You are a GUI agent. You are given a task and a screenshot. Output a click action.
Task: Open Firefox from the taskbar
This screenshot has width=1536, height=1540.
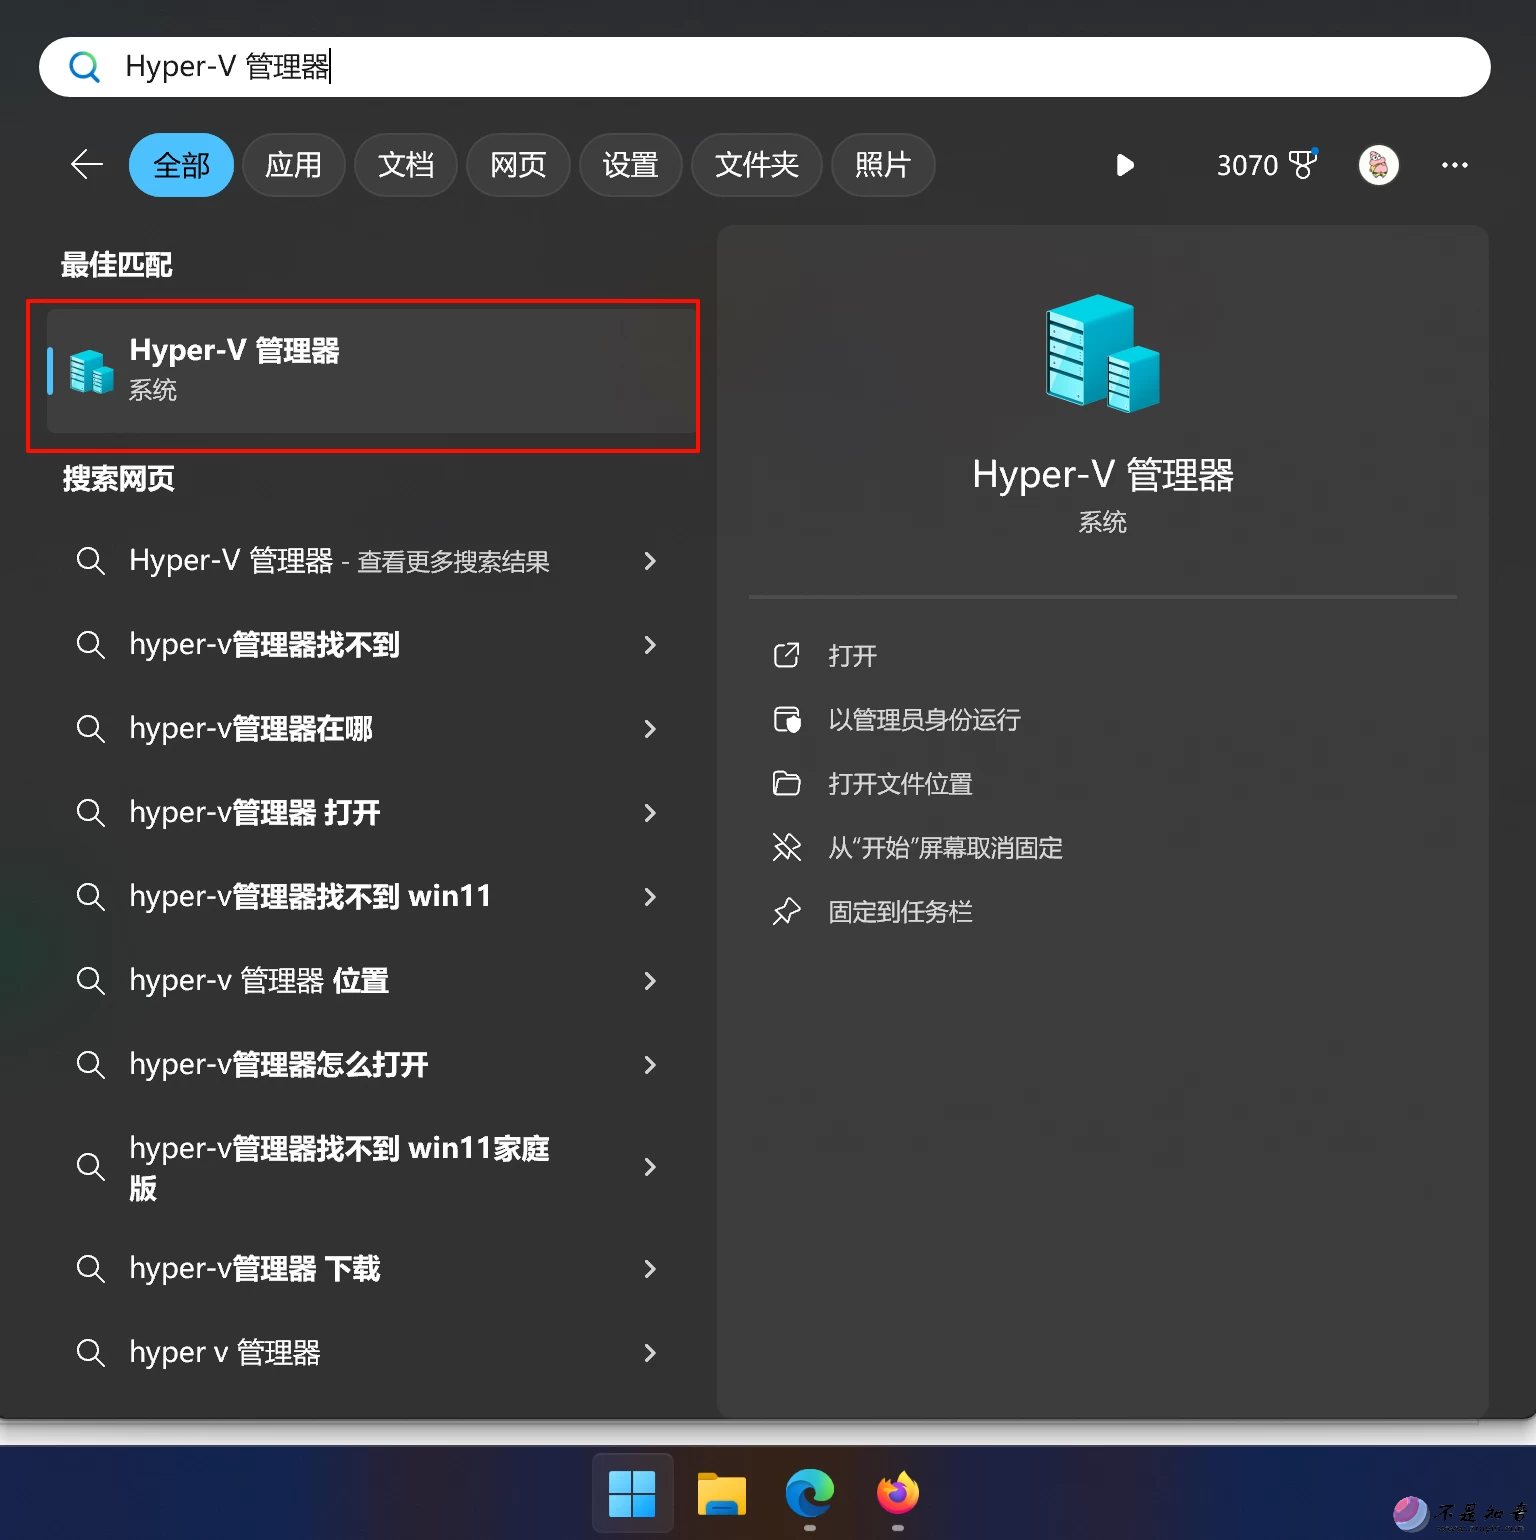(898, 1494)
